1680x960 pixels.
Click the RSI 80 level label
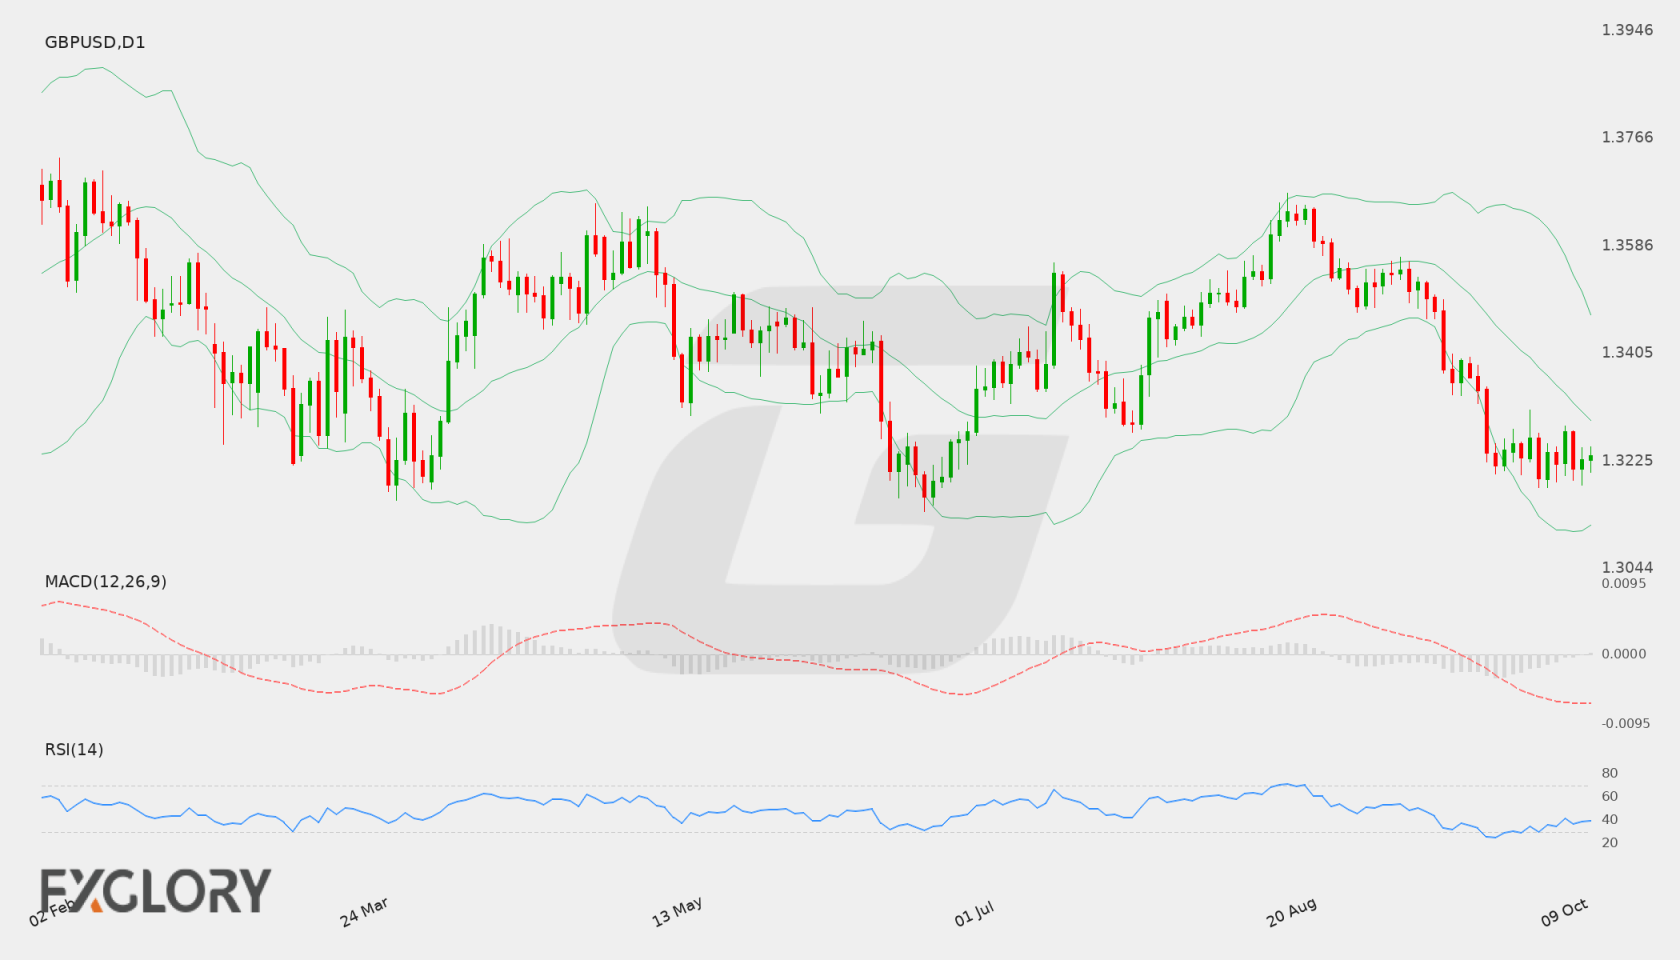[x=1610, y=773]
